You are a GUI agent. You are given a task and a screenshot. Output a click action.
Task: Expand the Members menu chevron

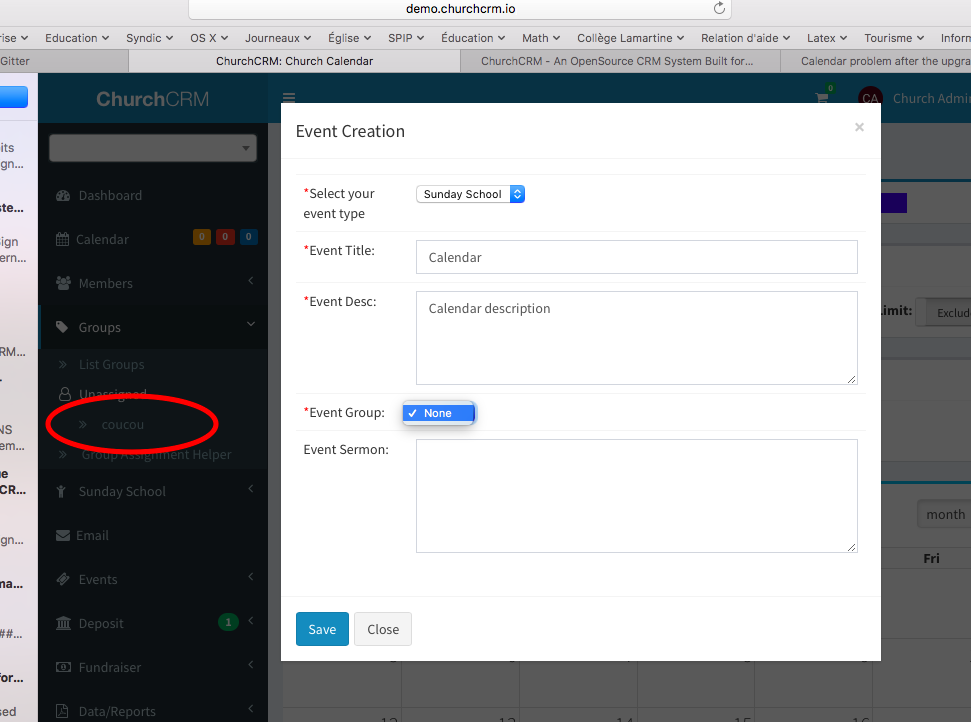251,281
